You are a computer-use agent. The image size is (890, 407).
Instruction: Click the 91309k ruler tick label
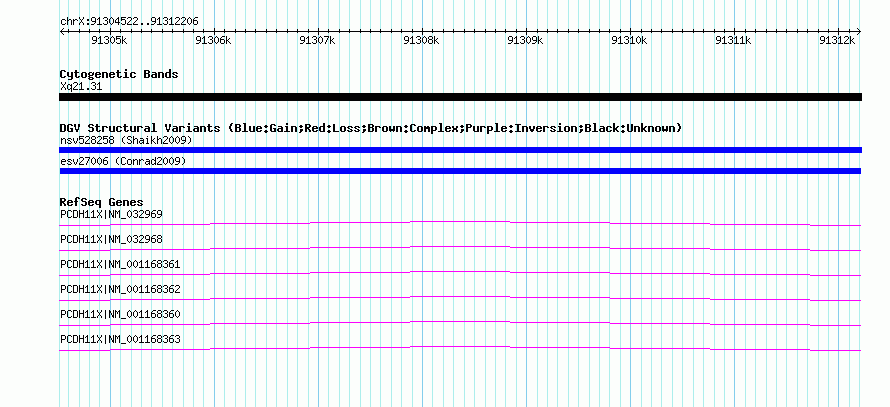point(525,40)
